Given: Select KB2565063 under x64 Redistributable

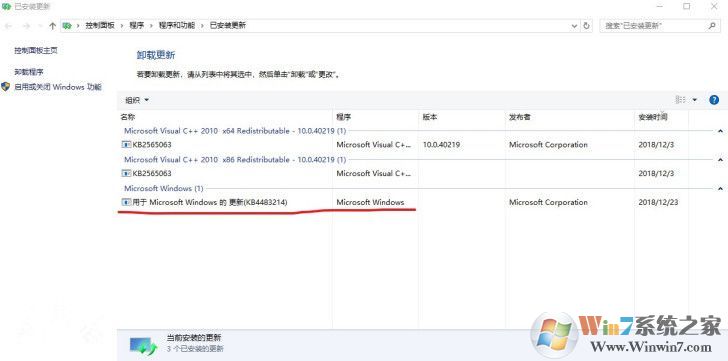Looking at the screenshot, I should point(152,145).
